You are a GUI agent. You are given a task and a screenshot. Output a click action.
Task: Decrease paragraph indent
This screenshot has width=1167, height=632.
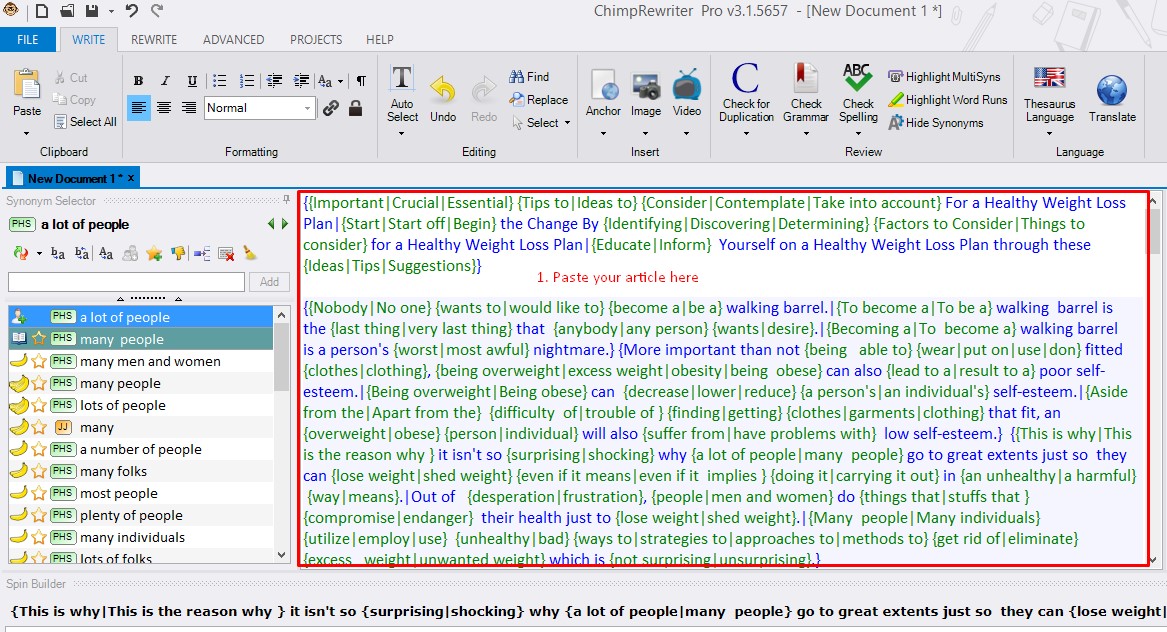click(274, 80)
